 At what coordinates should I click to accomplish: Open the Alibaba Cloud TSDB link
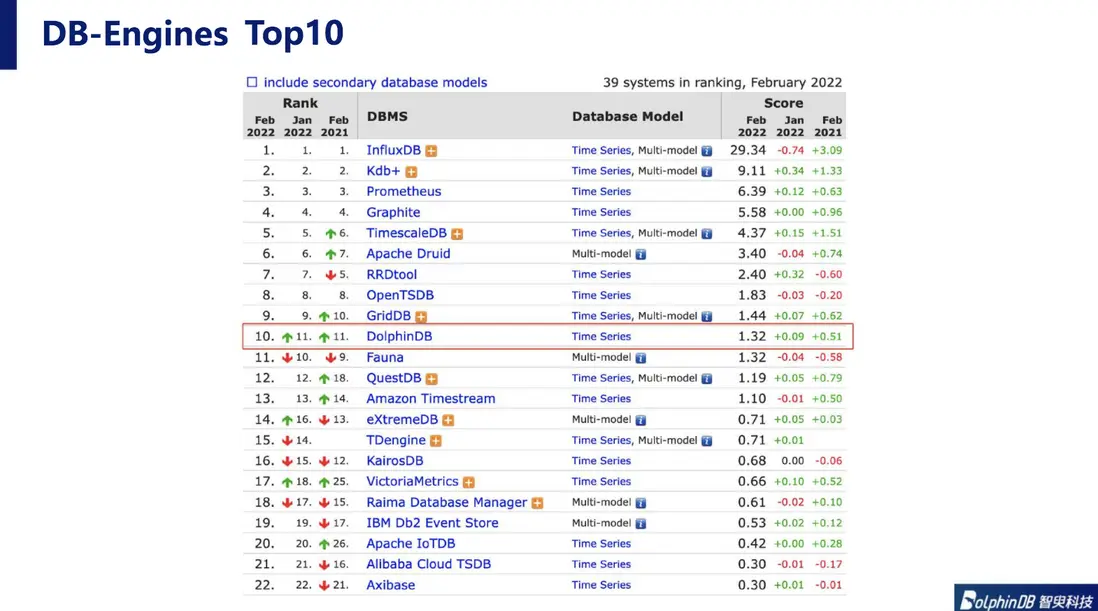429,564
